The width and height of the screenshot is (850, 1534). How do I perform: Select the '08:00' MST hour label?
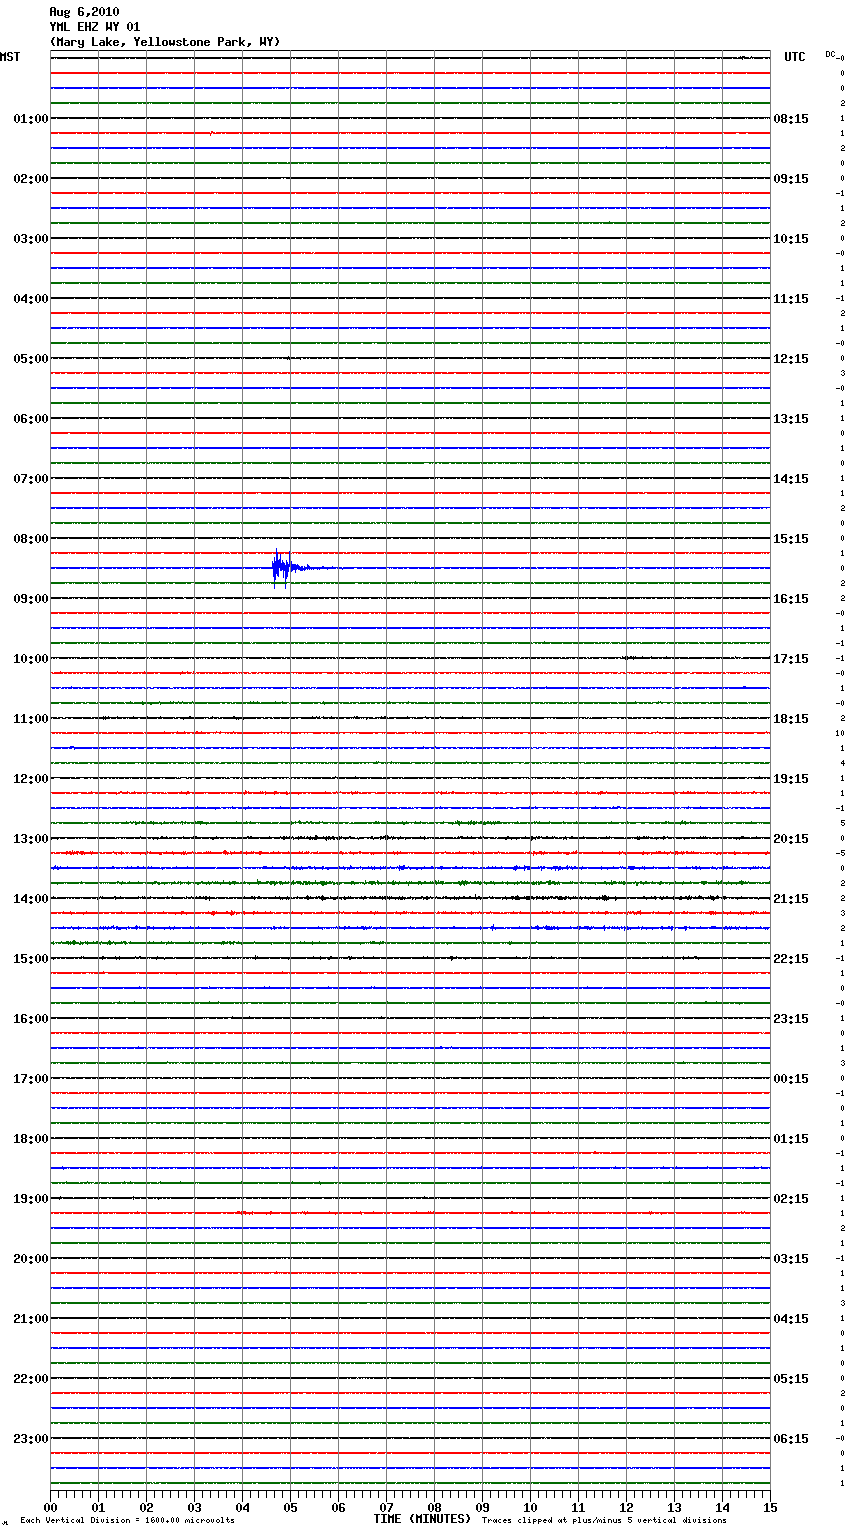[31, 539]
